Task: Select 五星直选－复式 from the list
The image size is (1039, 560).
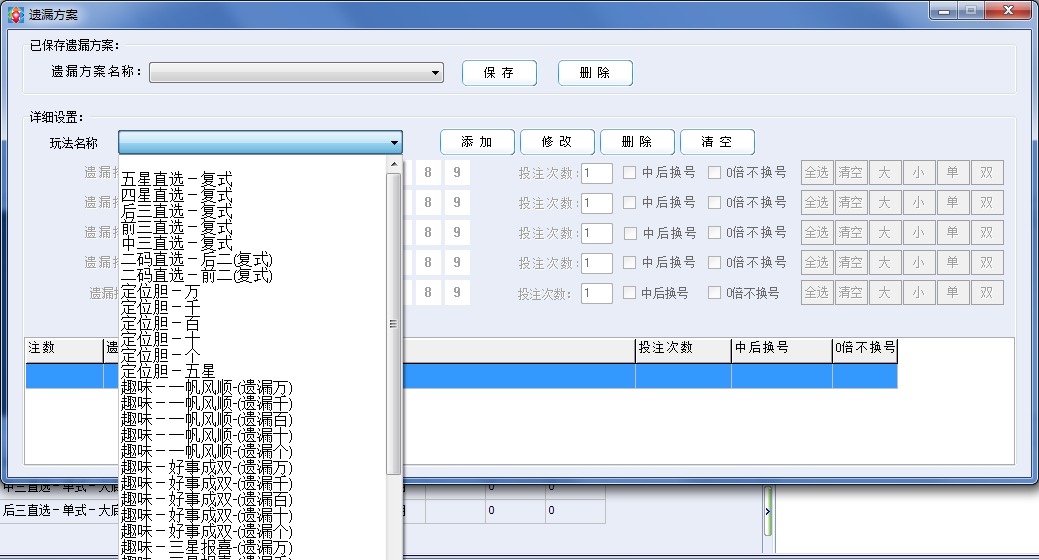Action: coord(177,179)
